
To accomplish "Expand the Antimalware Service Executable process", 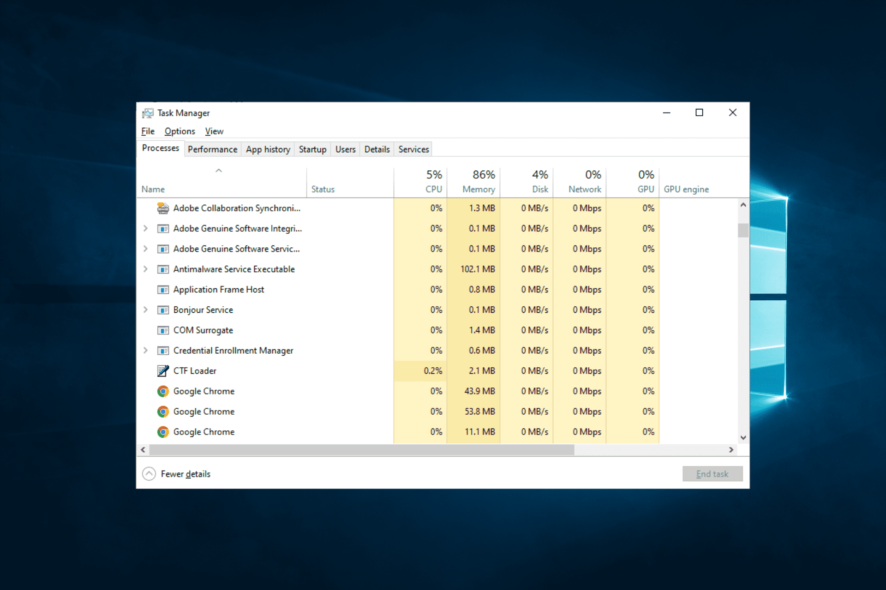I will (x=146, y=269).
